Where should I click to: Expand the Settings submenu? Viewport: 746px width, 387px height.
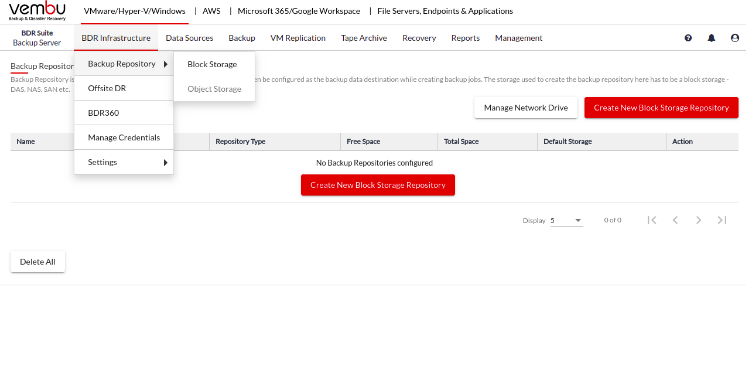[x=124, y=162]
